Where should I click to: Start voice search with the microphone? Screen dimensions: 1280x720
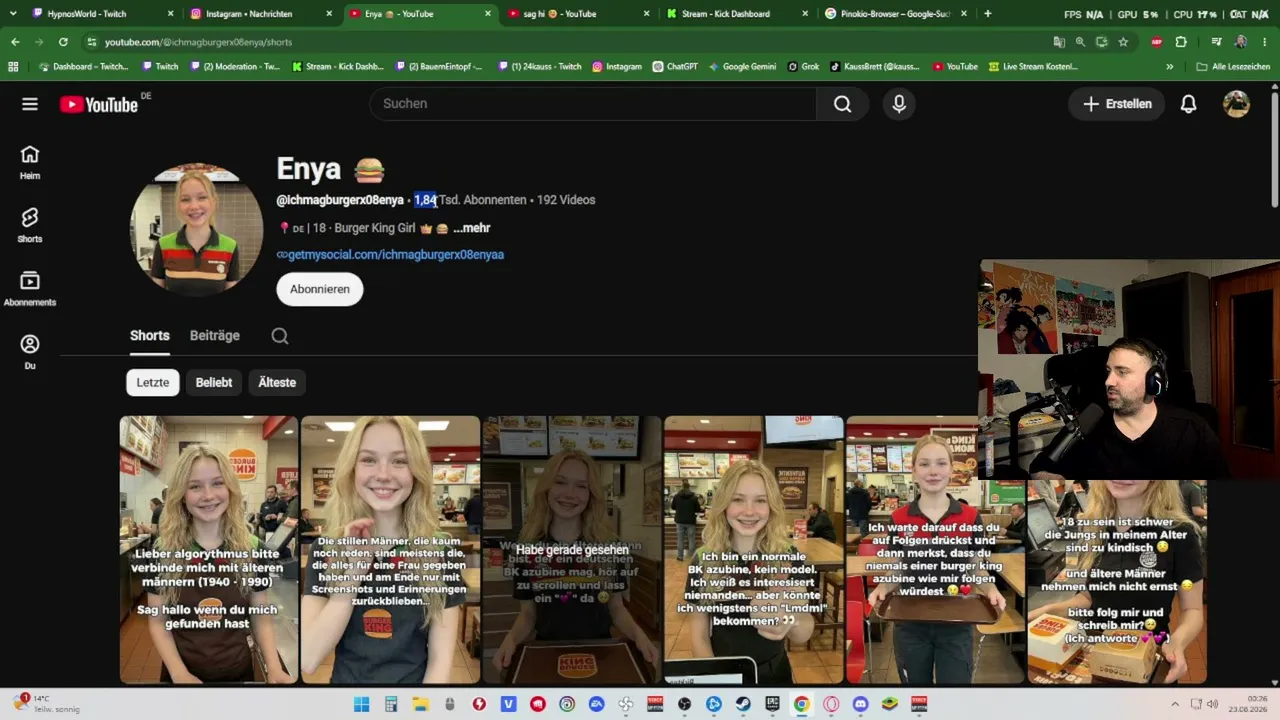click(899, 104)
